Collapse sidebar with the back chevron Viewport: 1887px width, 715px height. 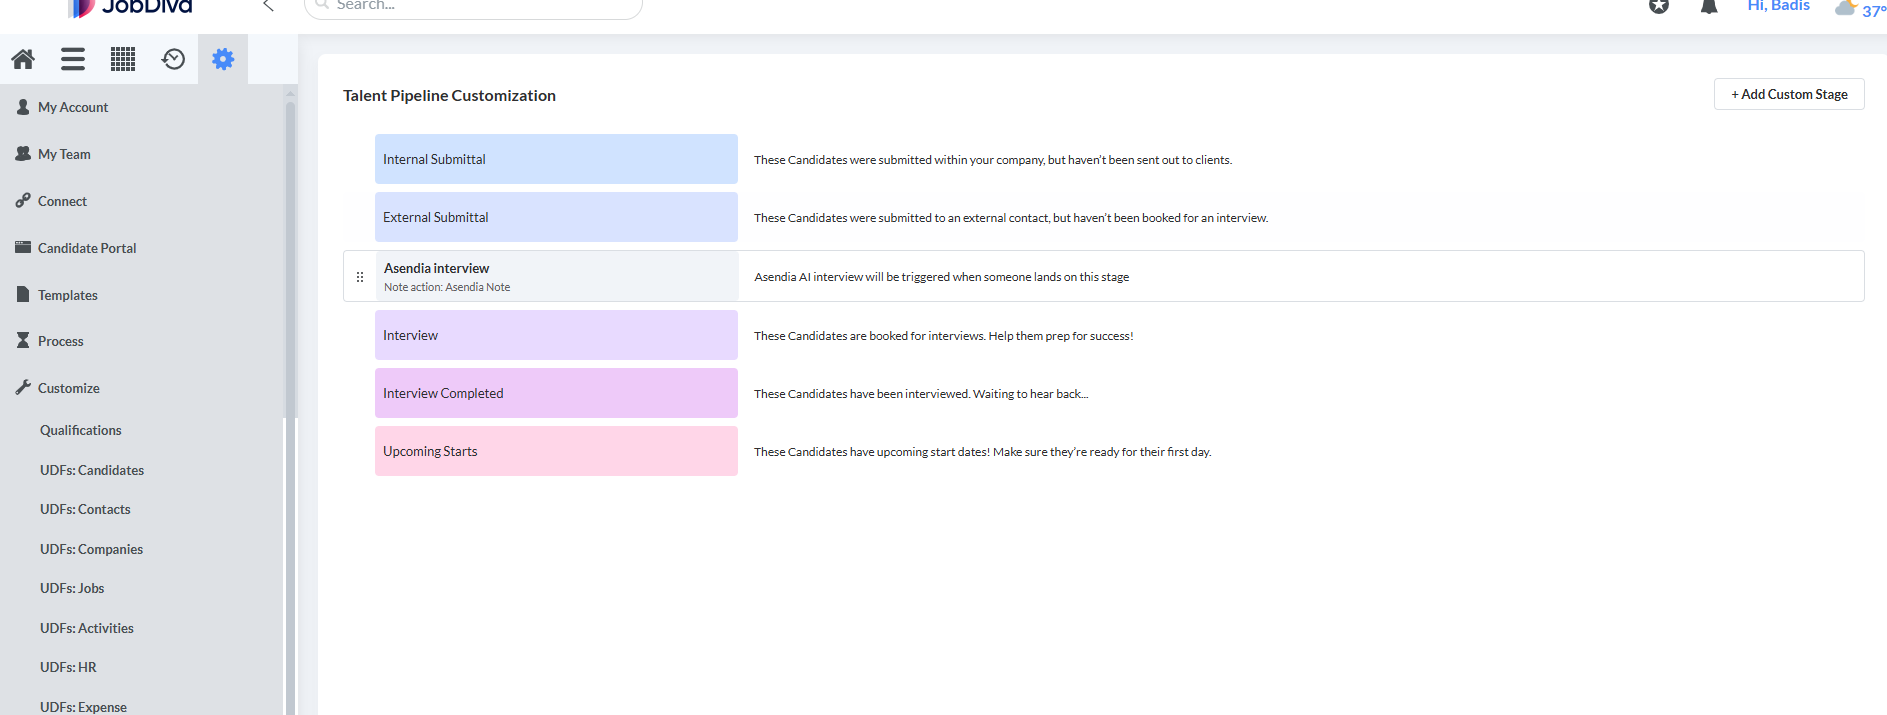268,6
